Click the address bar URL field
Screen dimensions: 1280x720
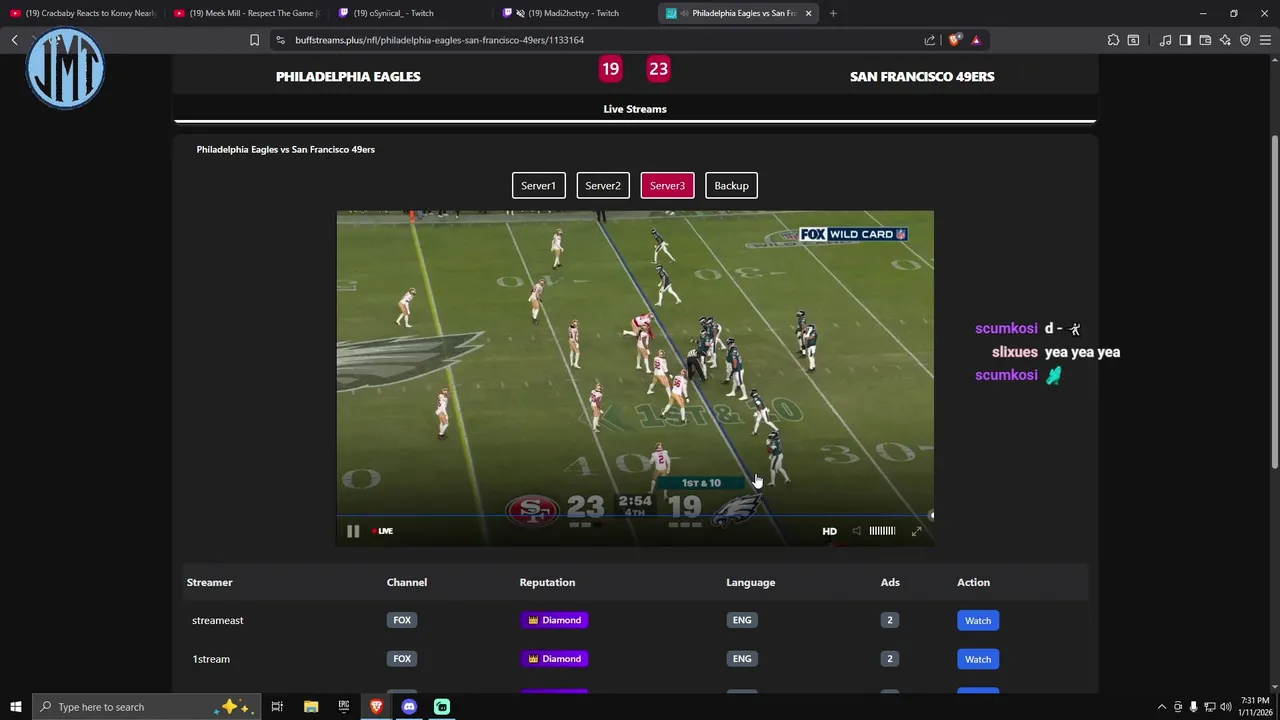click(600, 40)
